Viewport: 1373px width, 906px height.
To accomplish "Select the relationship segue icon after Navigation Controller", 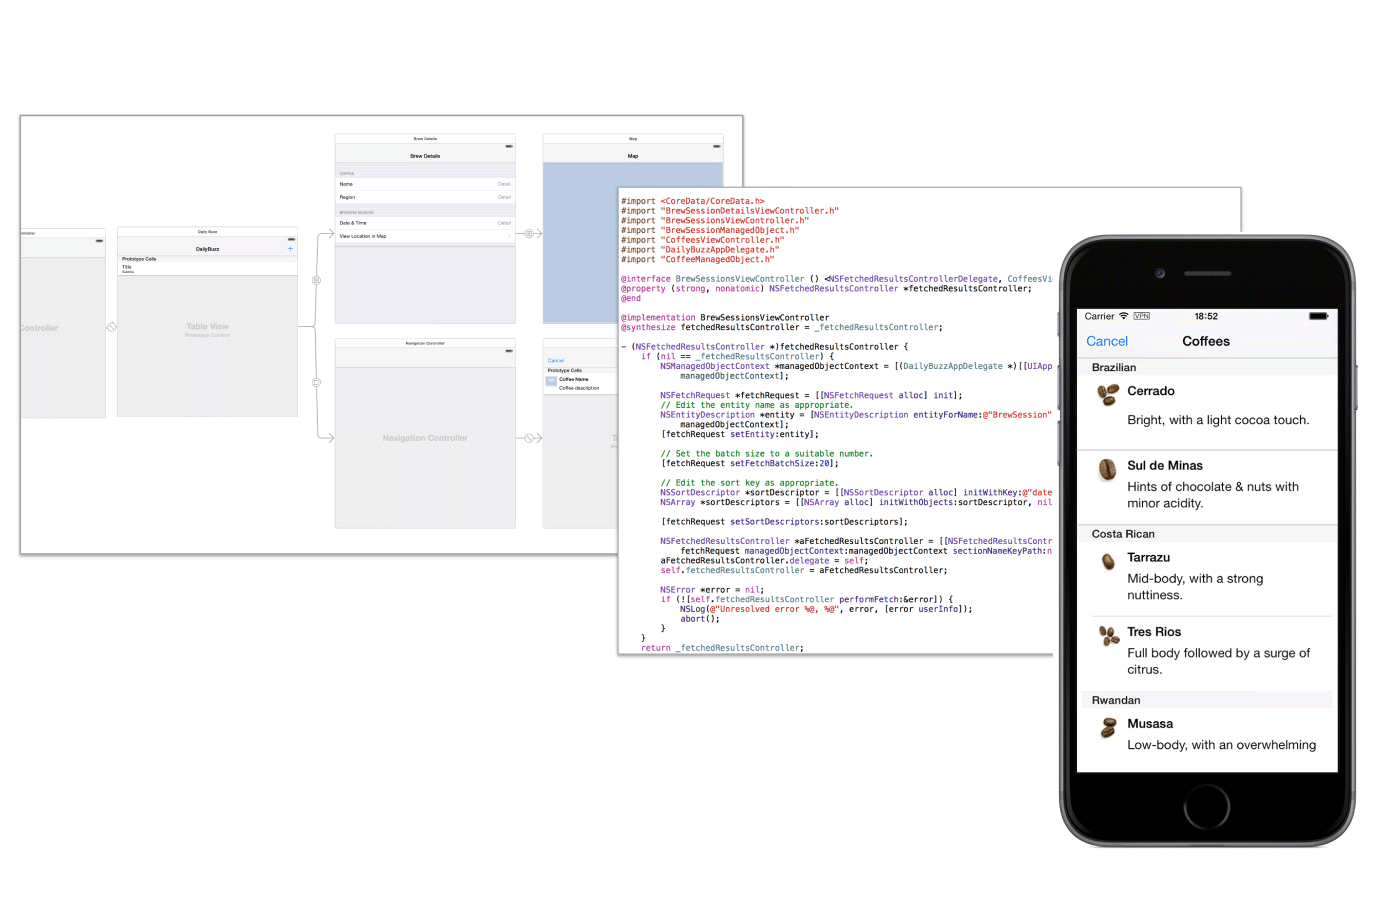I will [x=529, y=438].
